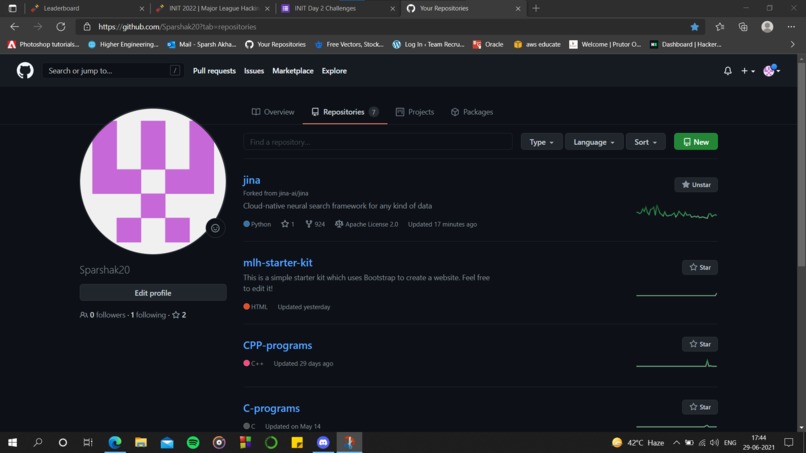Screen dimensions: 806x453
Task: Open the aws educate bookmark
Action: pos(537,45)
